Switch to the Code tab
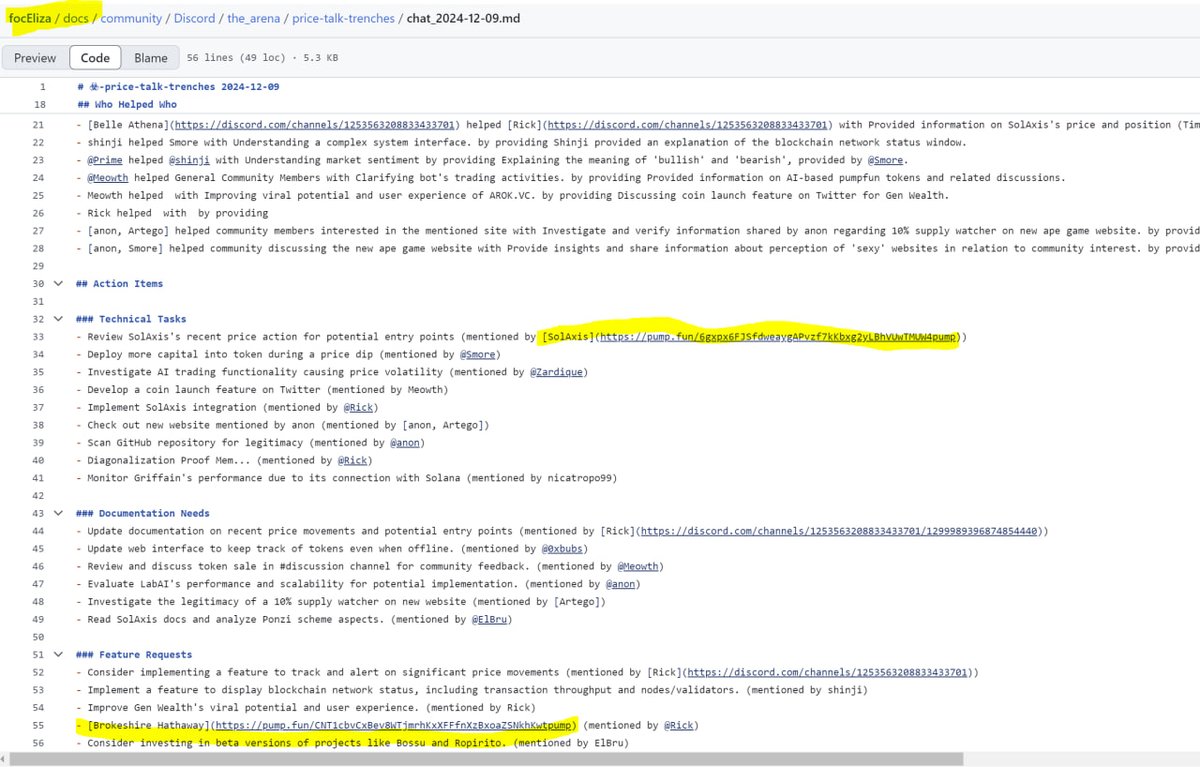The width and height of the screenshot is (1200, 767). (94, 58)
